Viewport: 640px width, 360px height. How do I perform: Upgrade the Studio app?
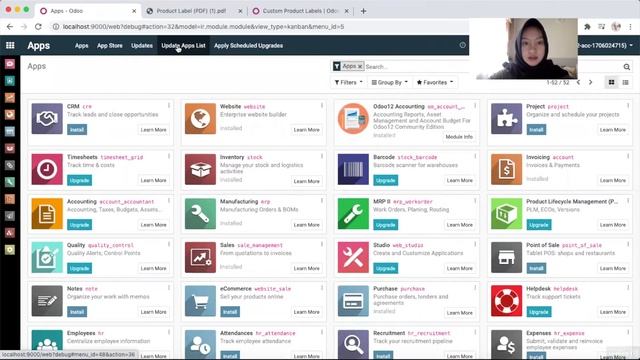[385, 269]
